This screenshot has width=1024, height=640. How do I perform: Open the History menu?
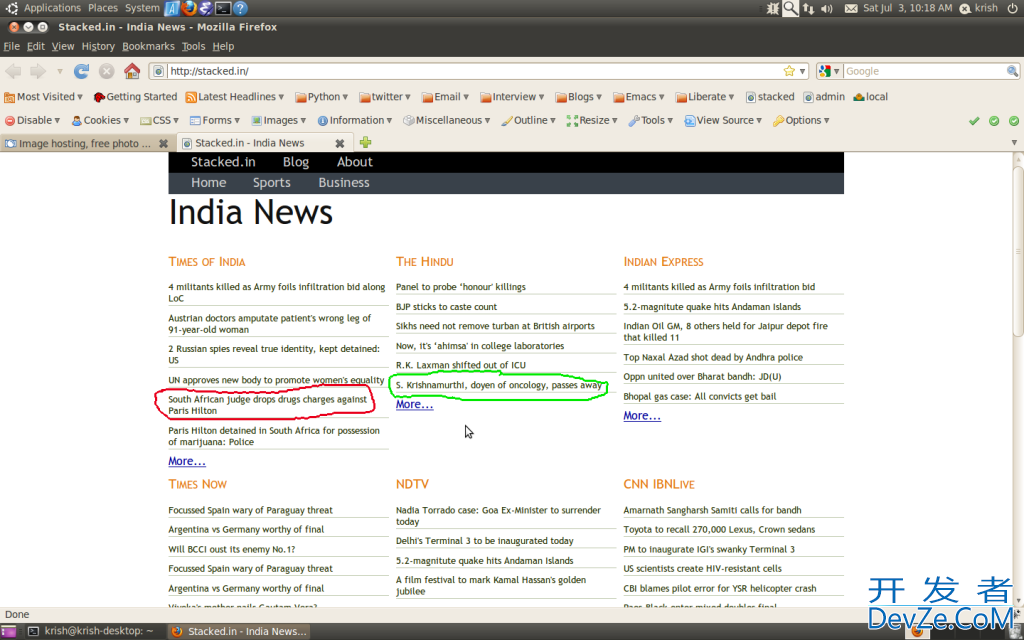click(98, 46)
